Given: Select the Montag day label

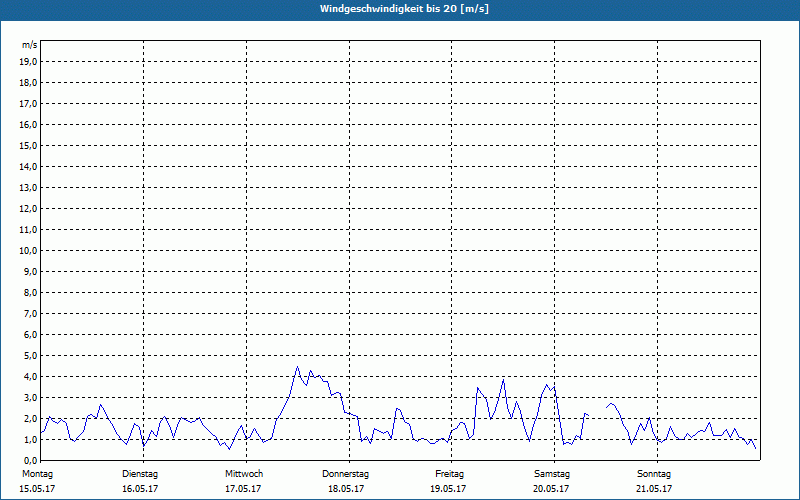Looking at the screenshot, I should point(37,473).
